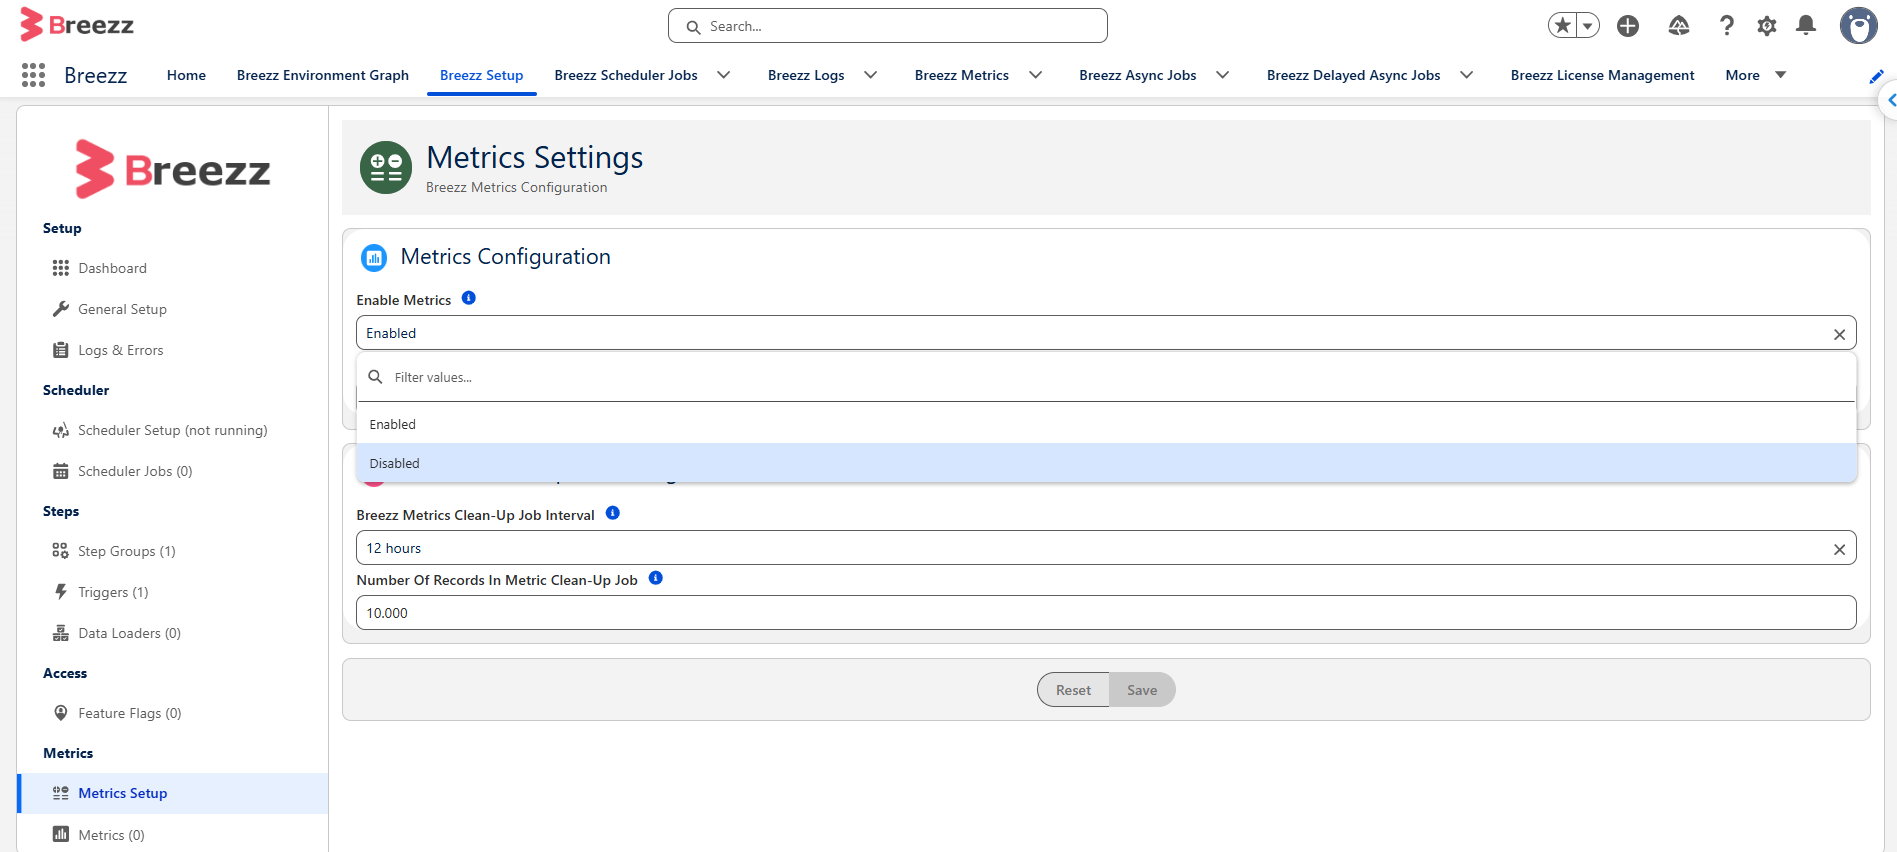The image size is (1897, 852).
Task: Open Scheduler Setup (not running)
Action: coord(173,430)
